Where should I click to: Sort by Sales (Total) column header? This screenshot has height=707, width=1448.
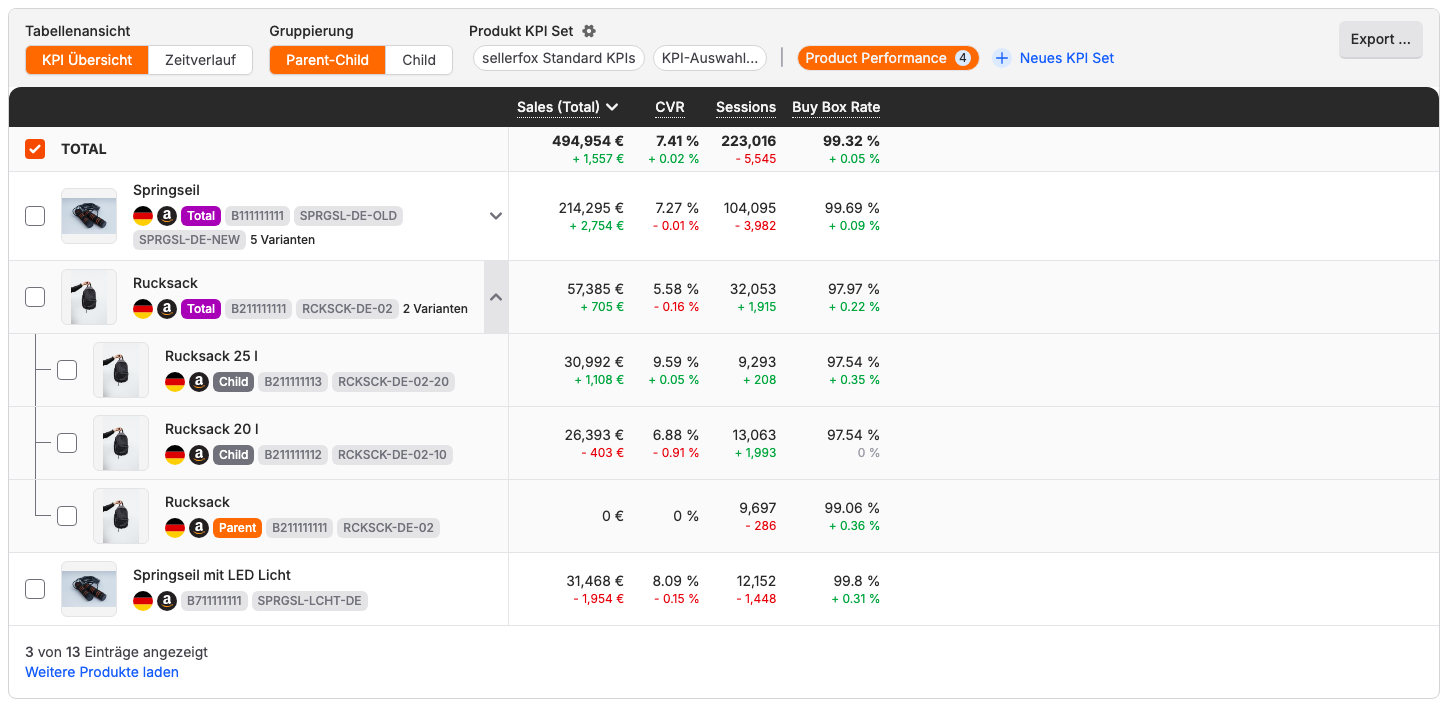[558, 107]
